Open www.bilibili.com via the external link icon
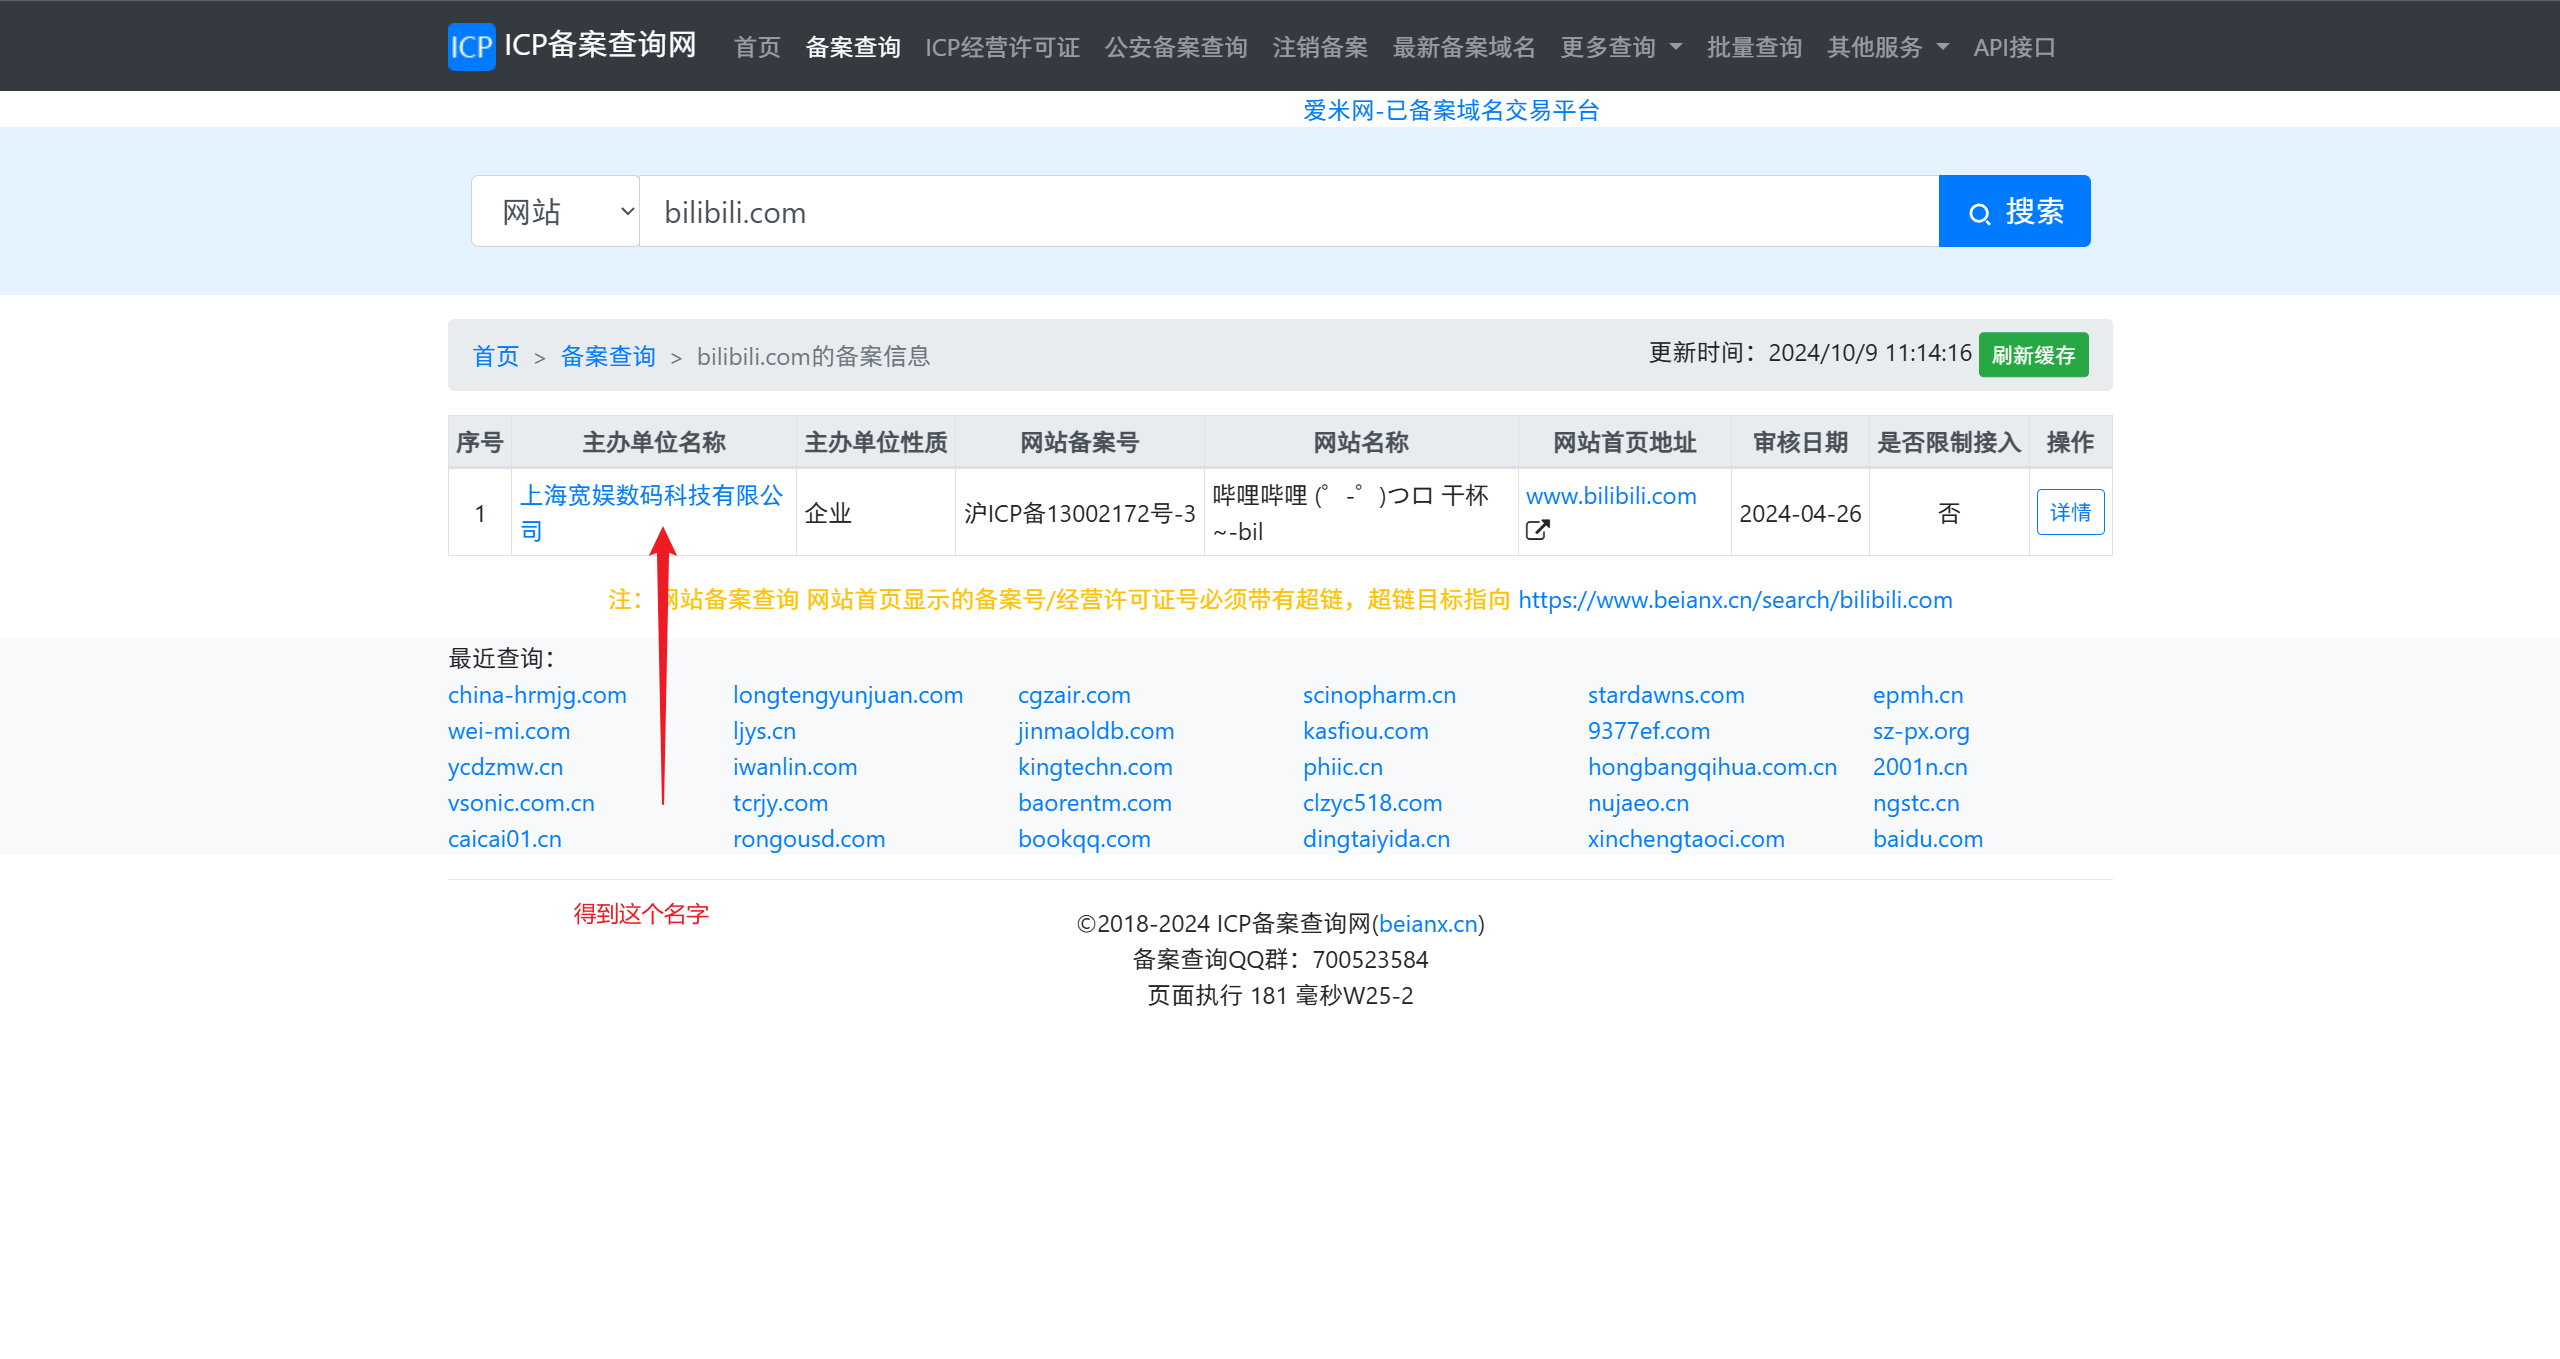The width and height of the screenshot is (2560, 1359). click(1537, 529)
